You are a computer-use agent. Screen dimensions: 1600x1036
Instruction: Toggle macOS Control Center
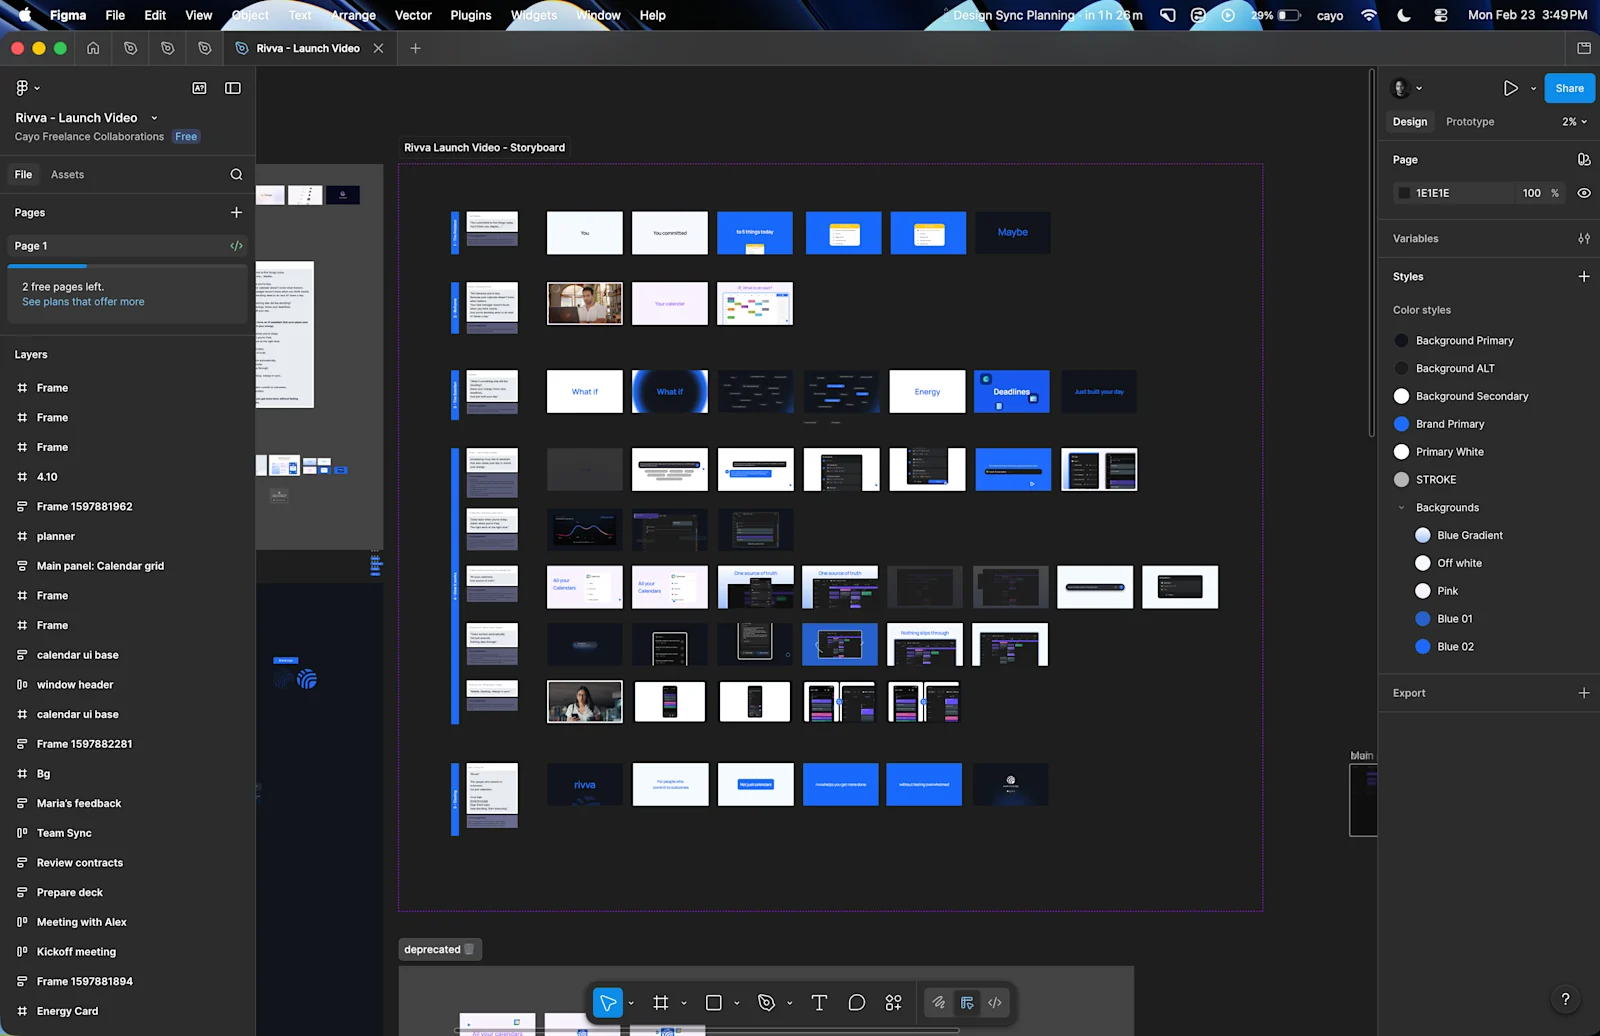pos(1441,15)
